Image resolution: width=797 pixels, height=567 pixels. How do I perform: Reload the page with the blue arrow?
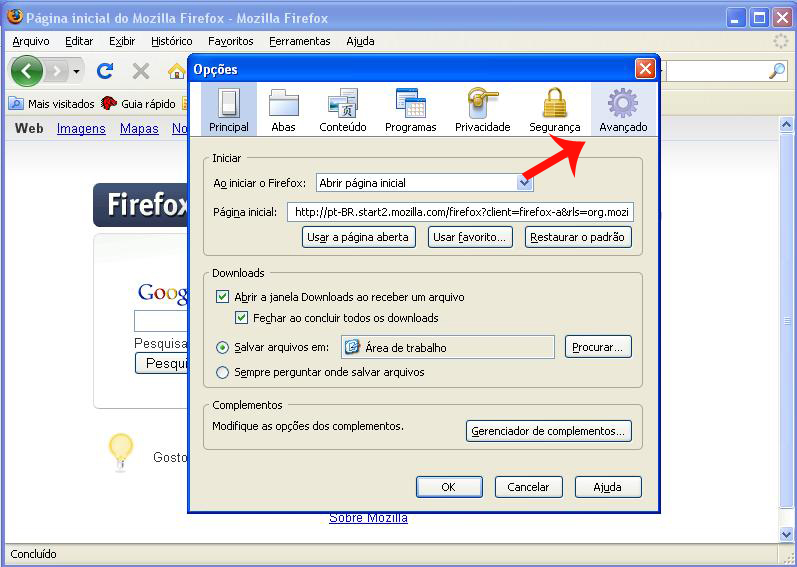pos(105,71)
